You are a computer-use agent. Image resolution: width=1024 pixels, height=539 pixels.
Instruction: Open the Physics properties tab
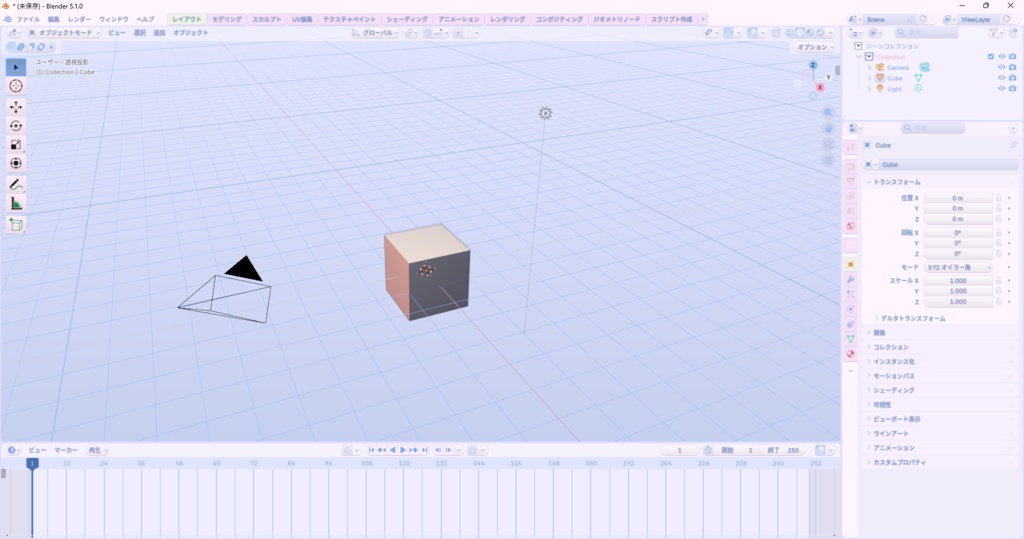coord(850,309)
